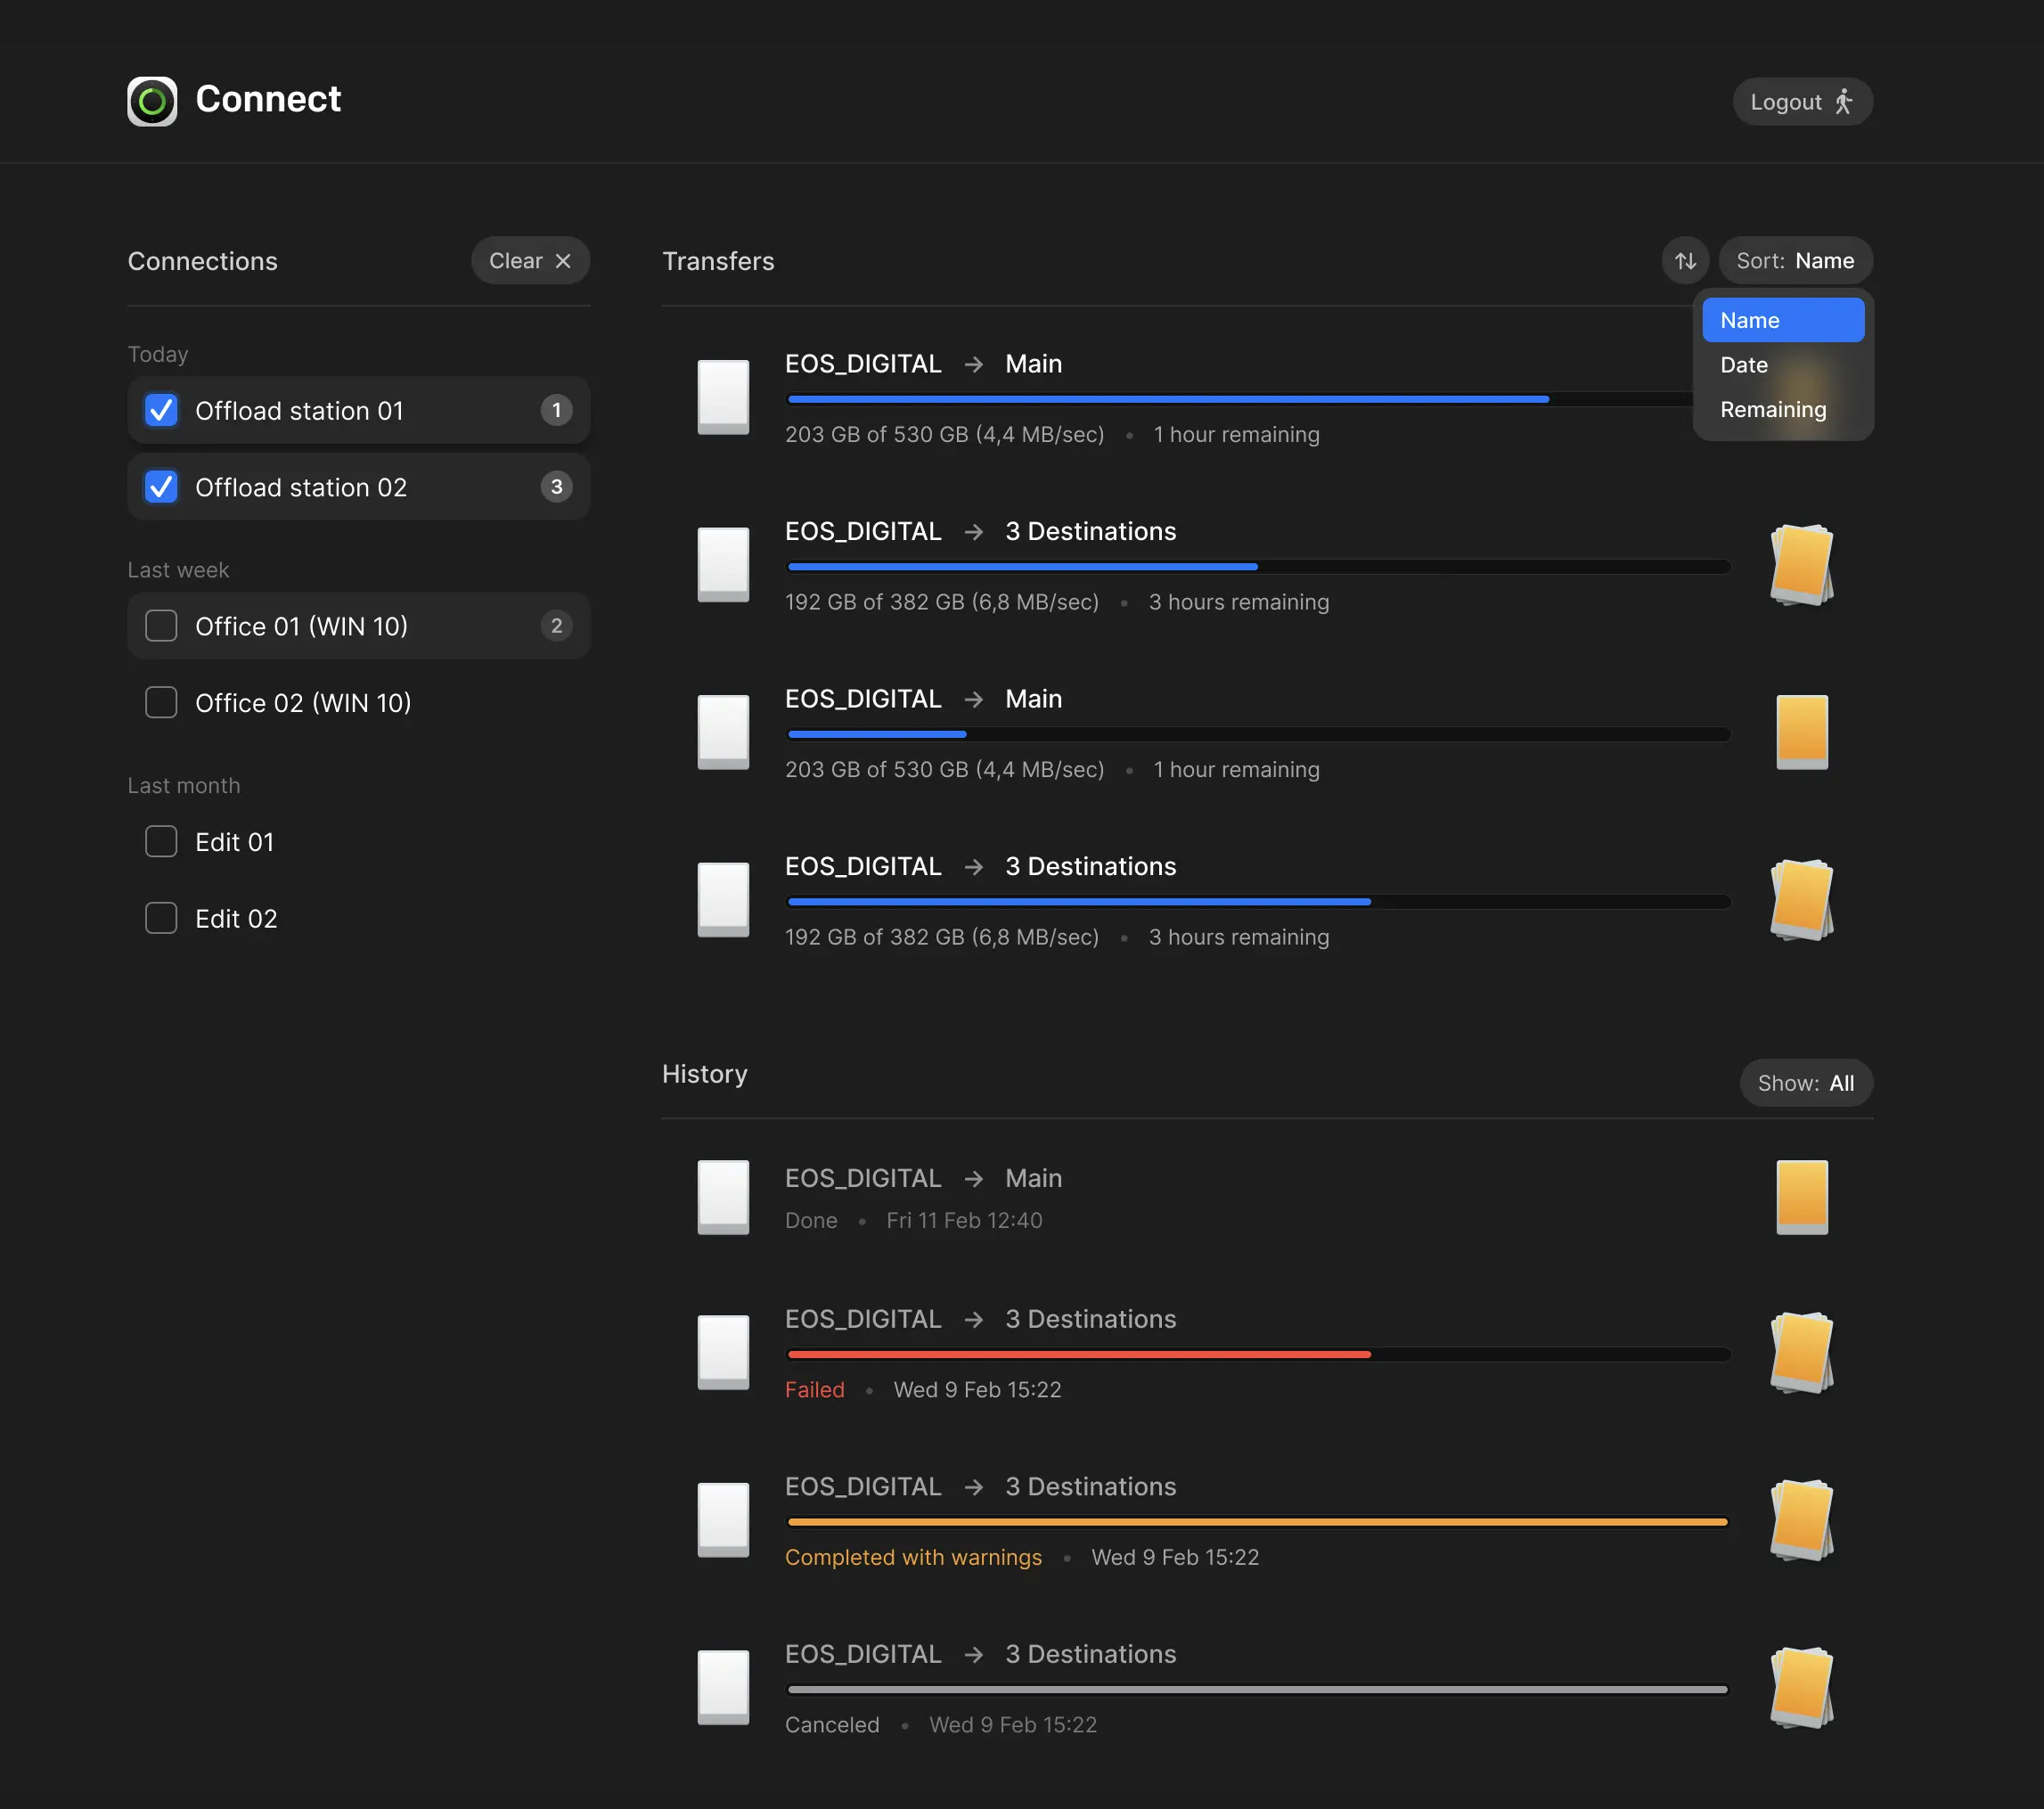Image resolution: width=2044 pixels, height=1809 pixels.
Task: Choose Remaining in the sort menu
Action: (1782, 409)
